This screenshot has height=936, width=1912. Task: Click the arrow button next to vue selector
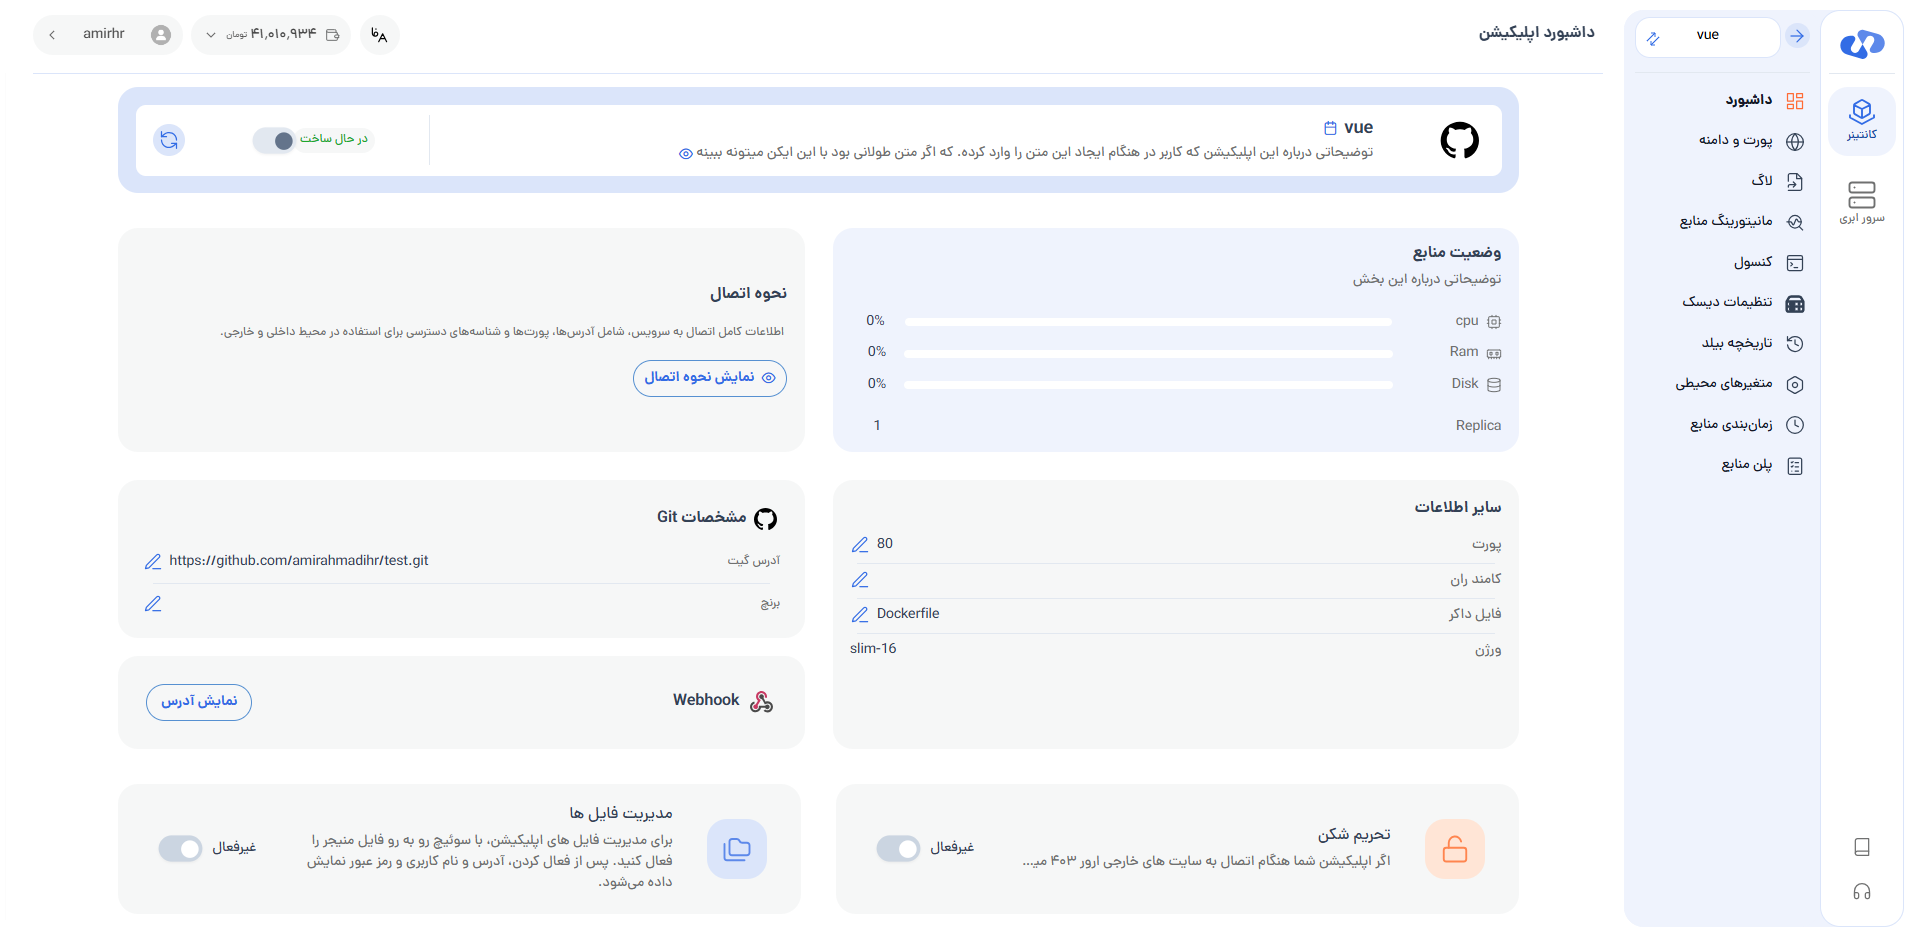[x=1797, y=36]
